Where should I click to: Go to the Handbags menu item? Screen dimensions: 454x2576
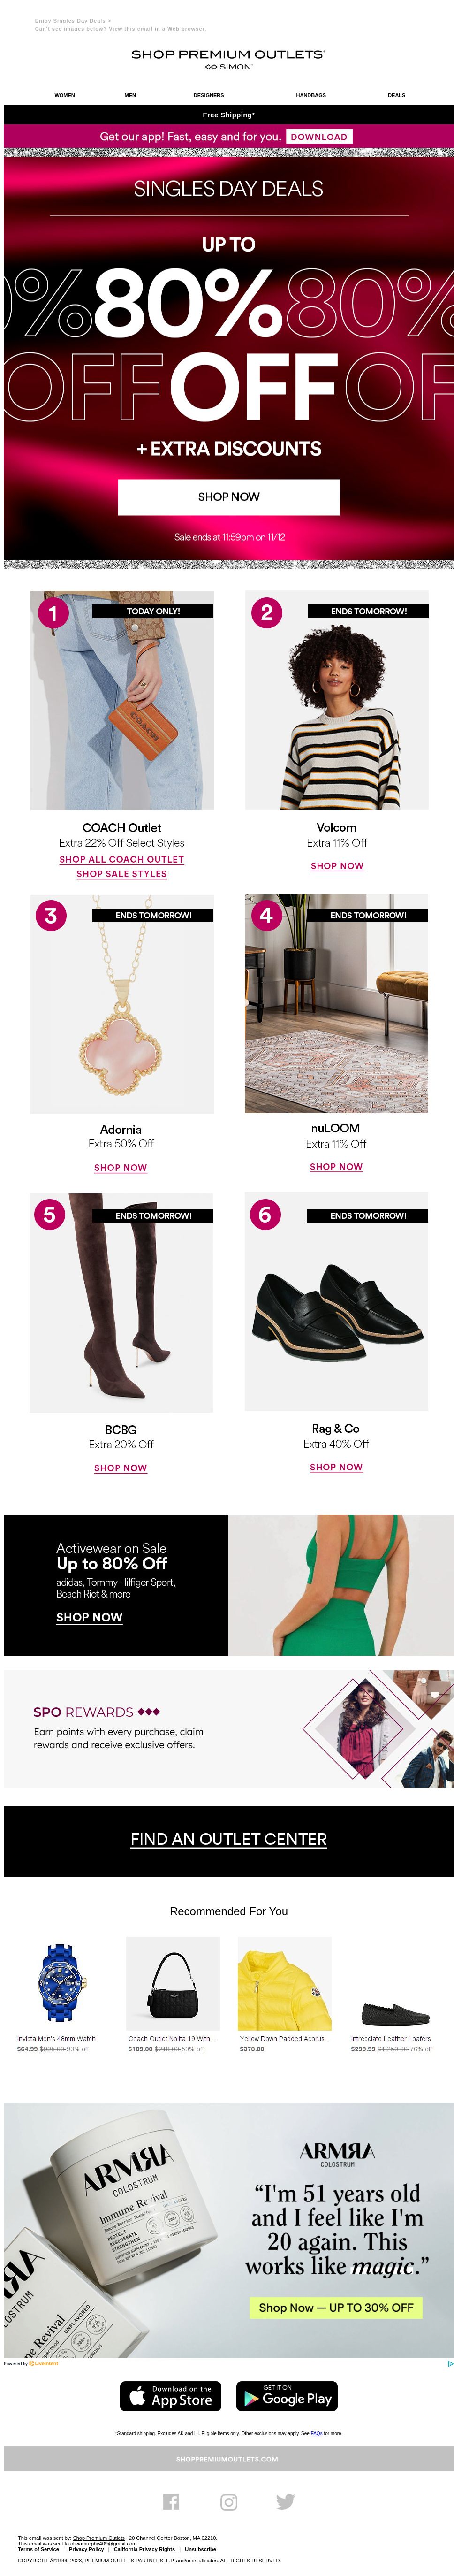(x=311, y=95)
